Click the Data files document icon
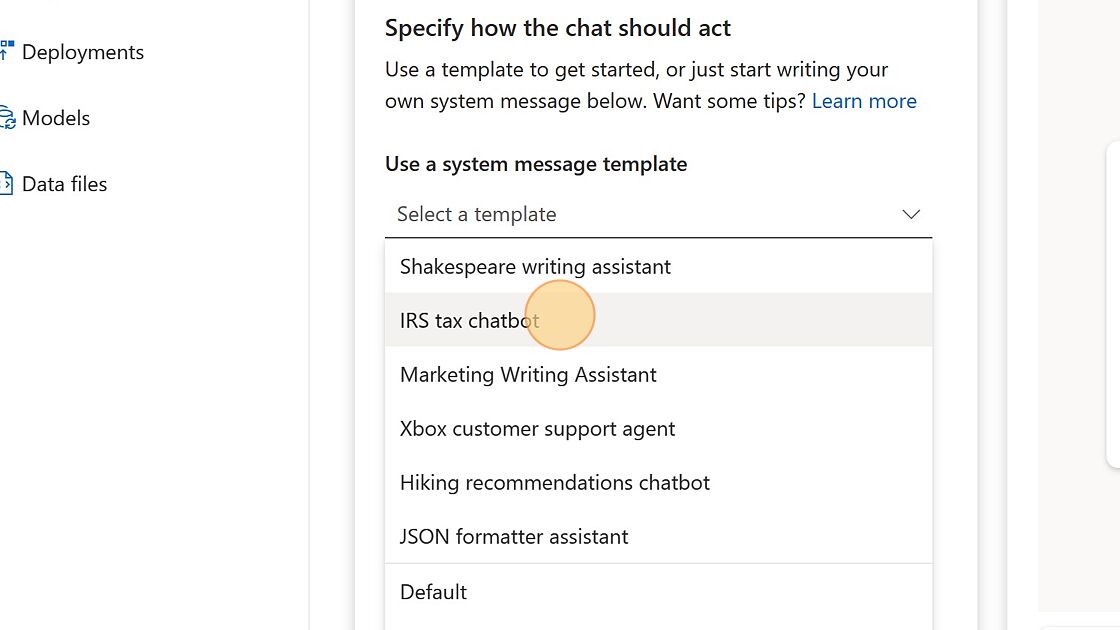This screenshot has height=630, width=1120. pos(6,184)
